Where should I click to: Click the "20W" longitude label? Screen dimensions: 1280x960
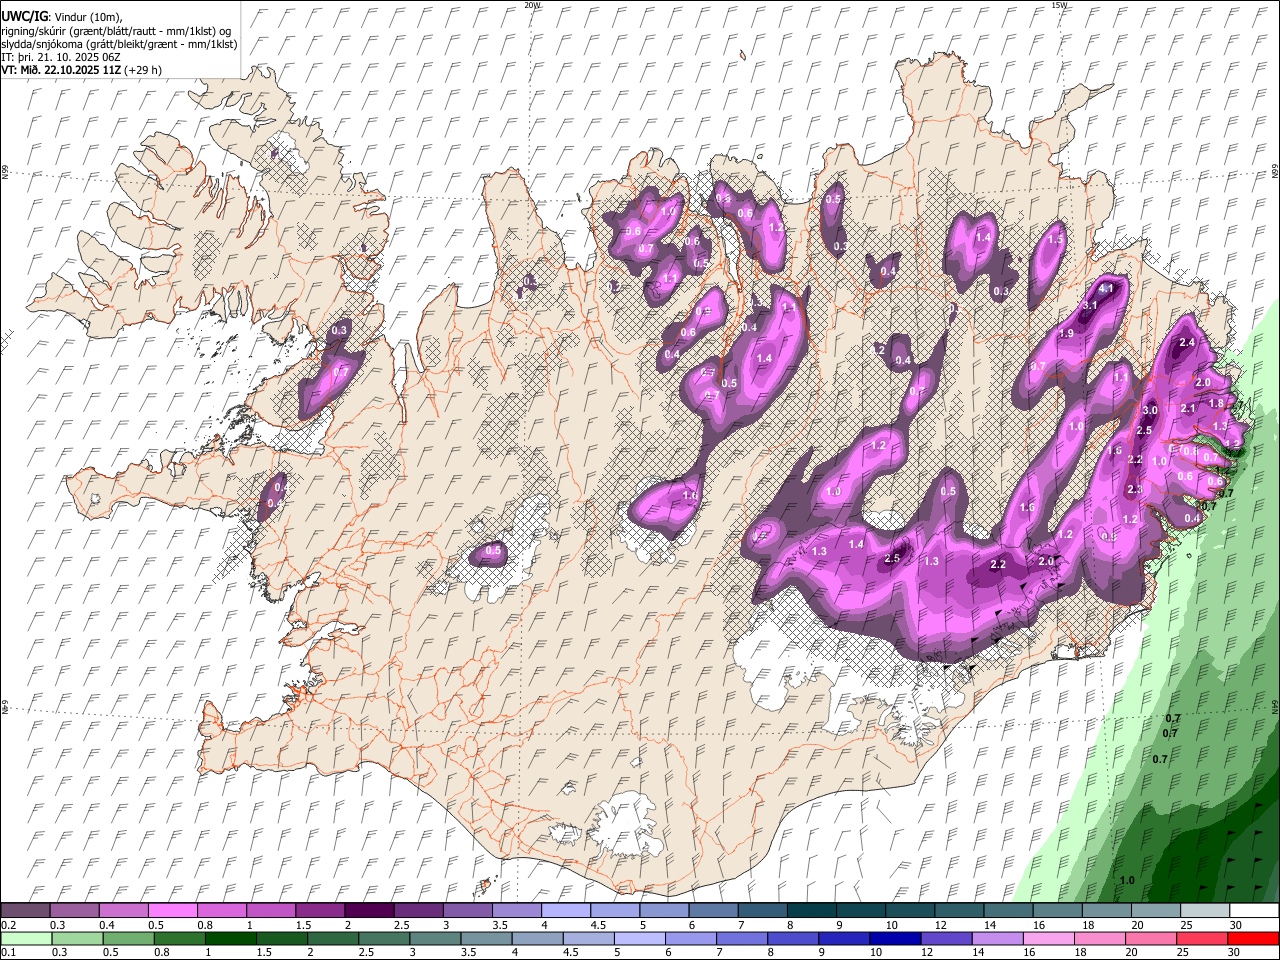click(x=532, y=5)
